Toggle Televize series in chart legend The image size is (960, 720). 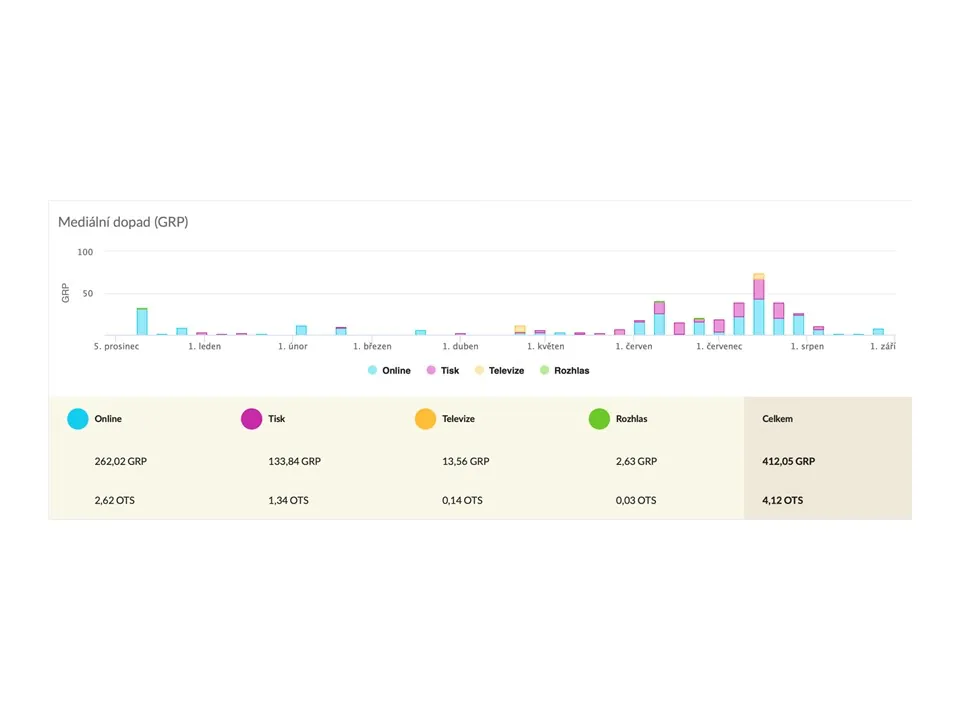(x=500, y=370)
